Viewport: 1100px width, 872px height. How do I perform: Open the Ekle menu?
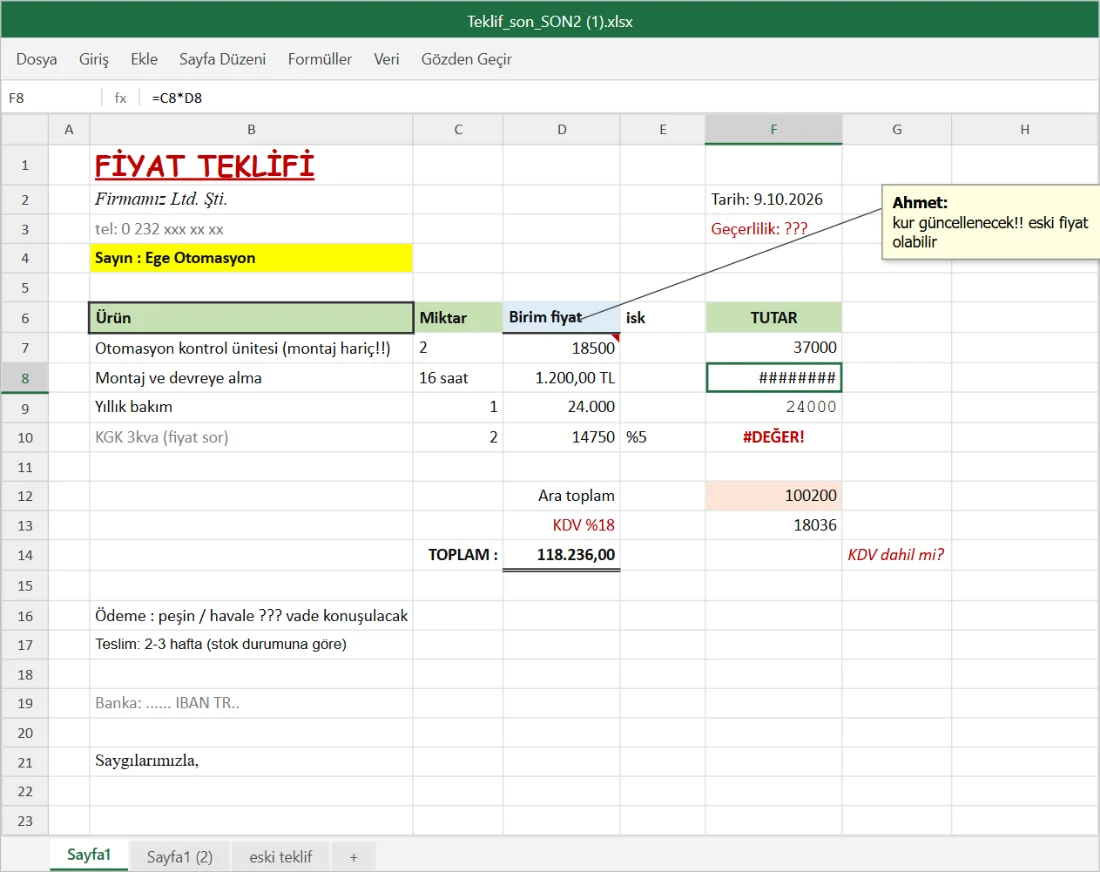[144, 59]
